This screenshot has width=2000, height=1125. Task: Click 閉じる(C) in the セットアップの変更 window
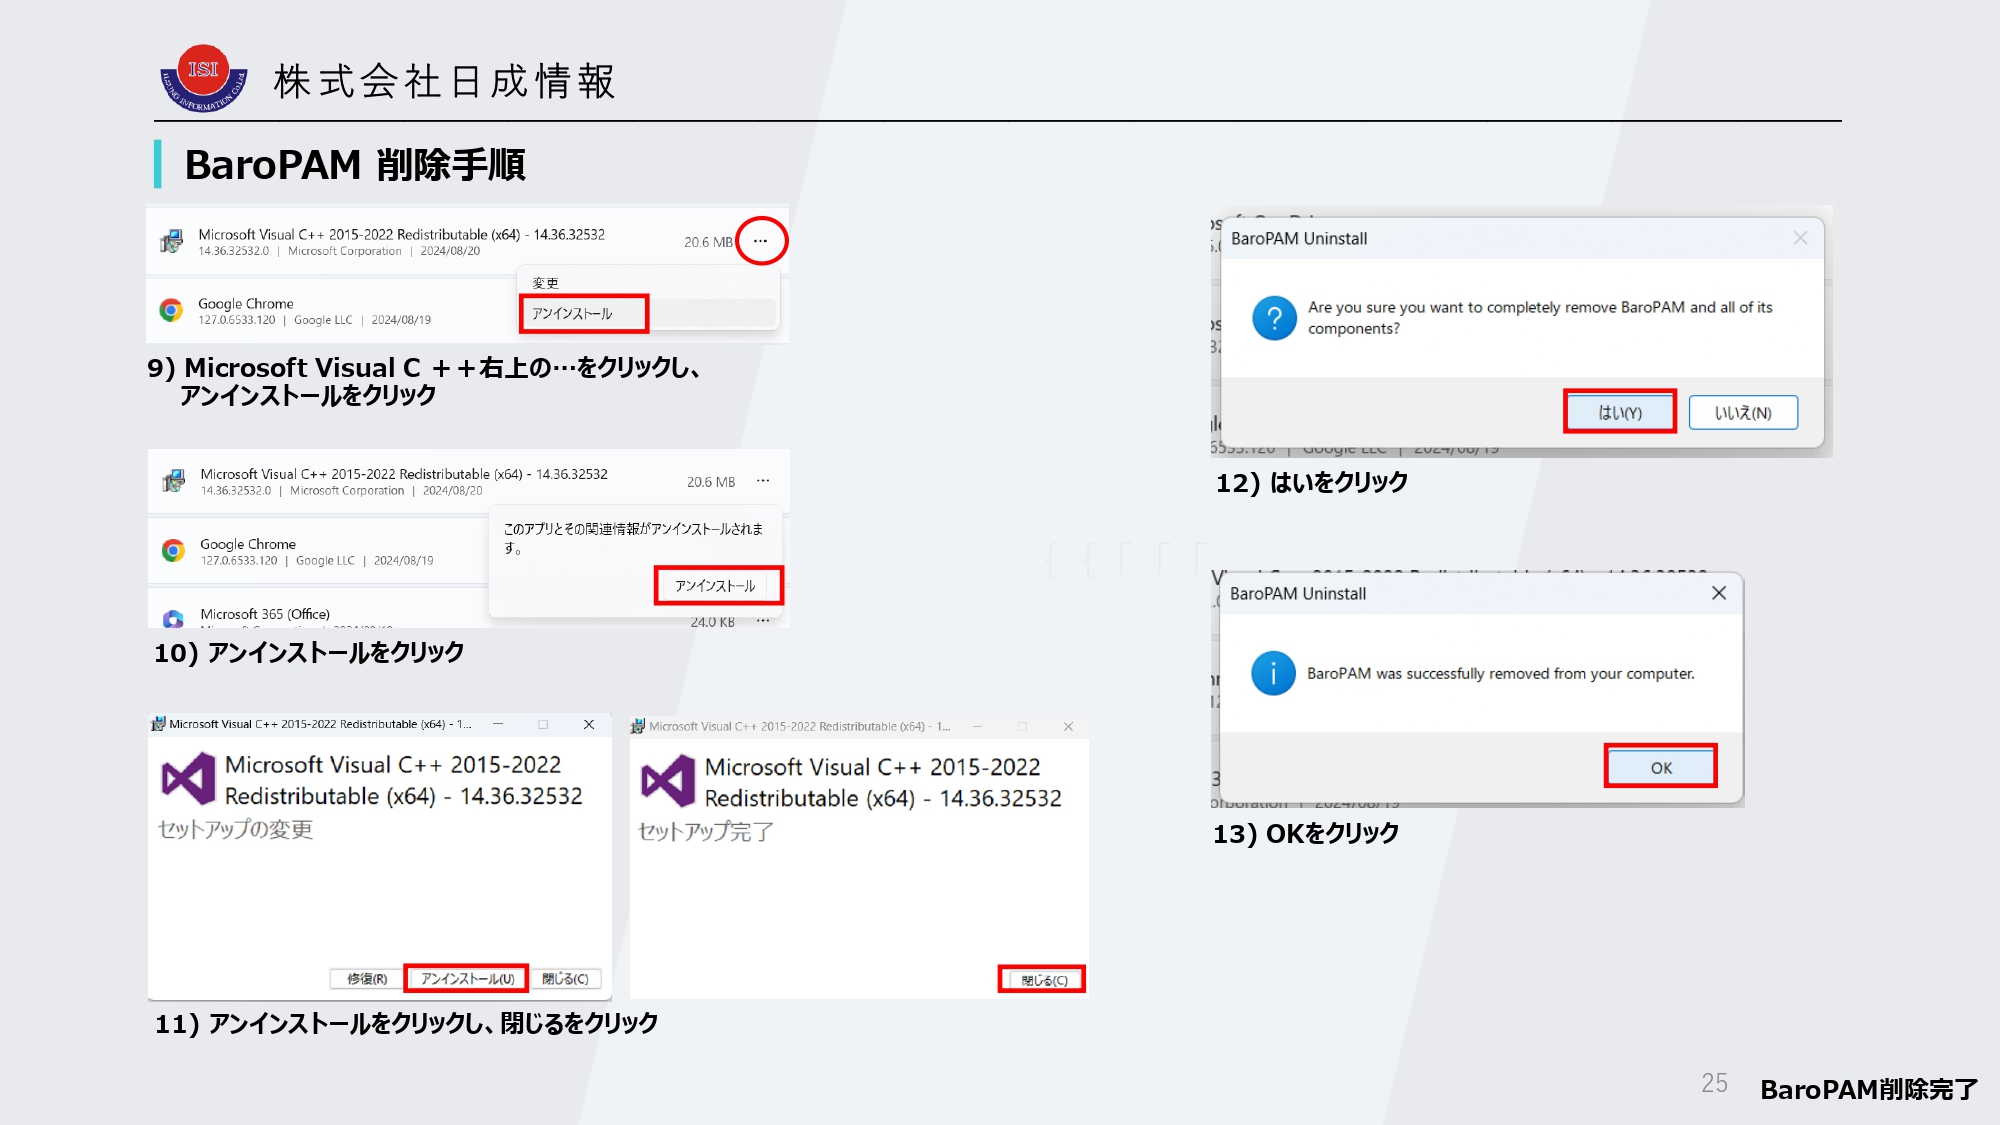(565, 979)
